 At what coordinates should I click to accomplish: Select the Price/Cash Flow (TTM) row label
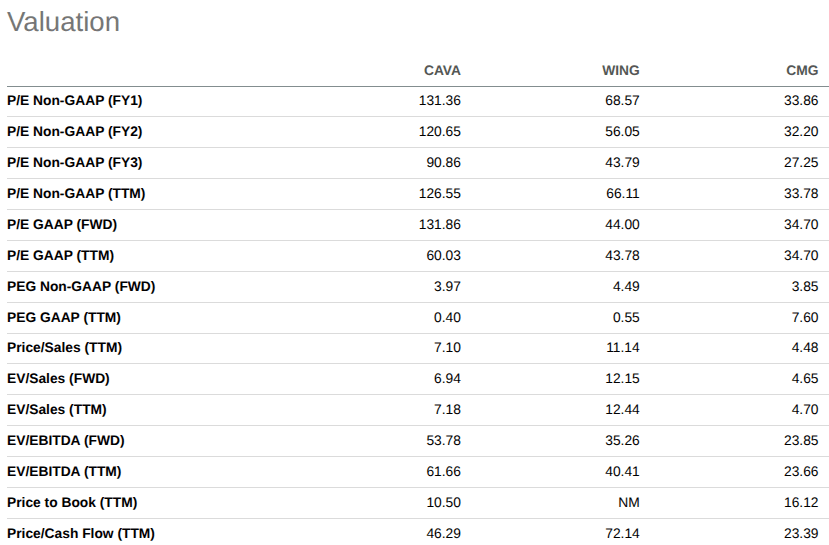pos(80,534)
